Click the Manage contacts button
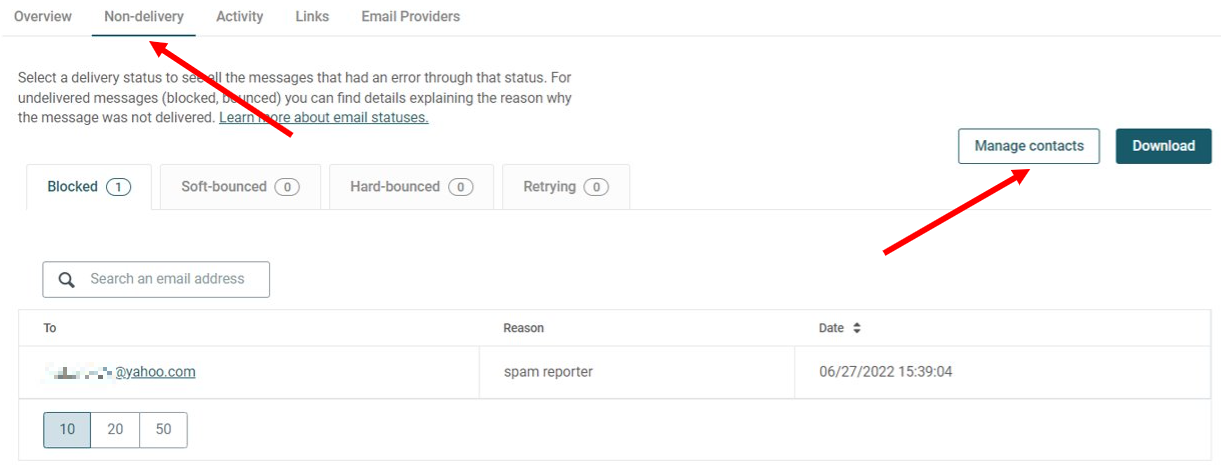Image resolution: width=1221 pixels, height=472 pixels. [x=1029, y=146]
